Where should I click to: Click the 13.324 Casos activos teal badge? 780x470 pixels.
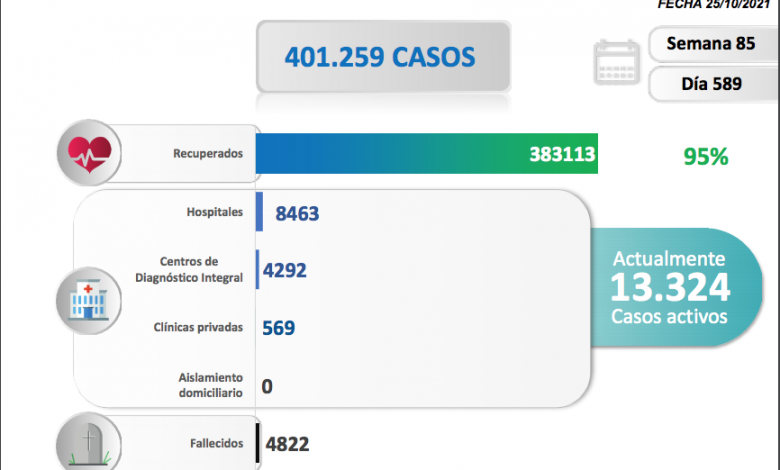point(671,290)
